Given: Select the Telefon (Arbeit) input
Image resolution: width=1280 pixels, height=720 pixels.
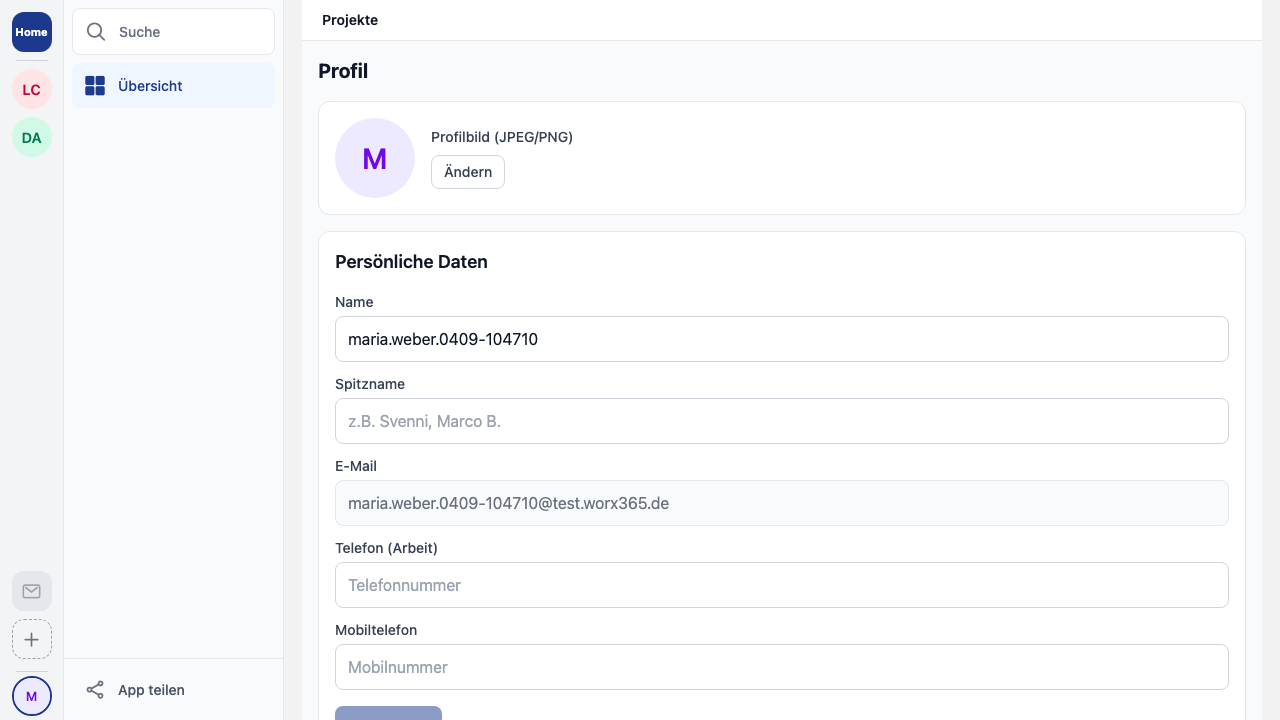Looking at the screenshot, I should (781, 585).
